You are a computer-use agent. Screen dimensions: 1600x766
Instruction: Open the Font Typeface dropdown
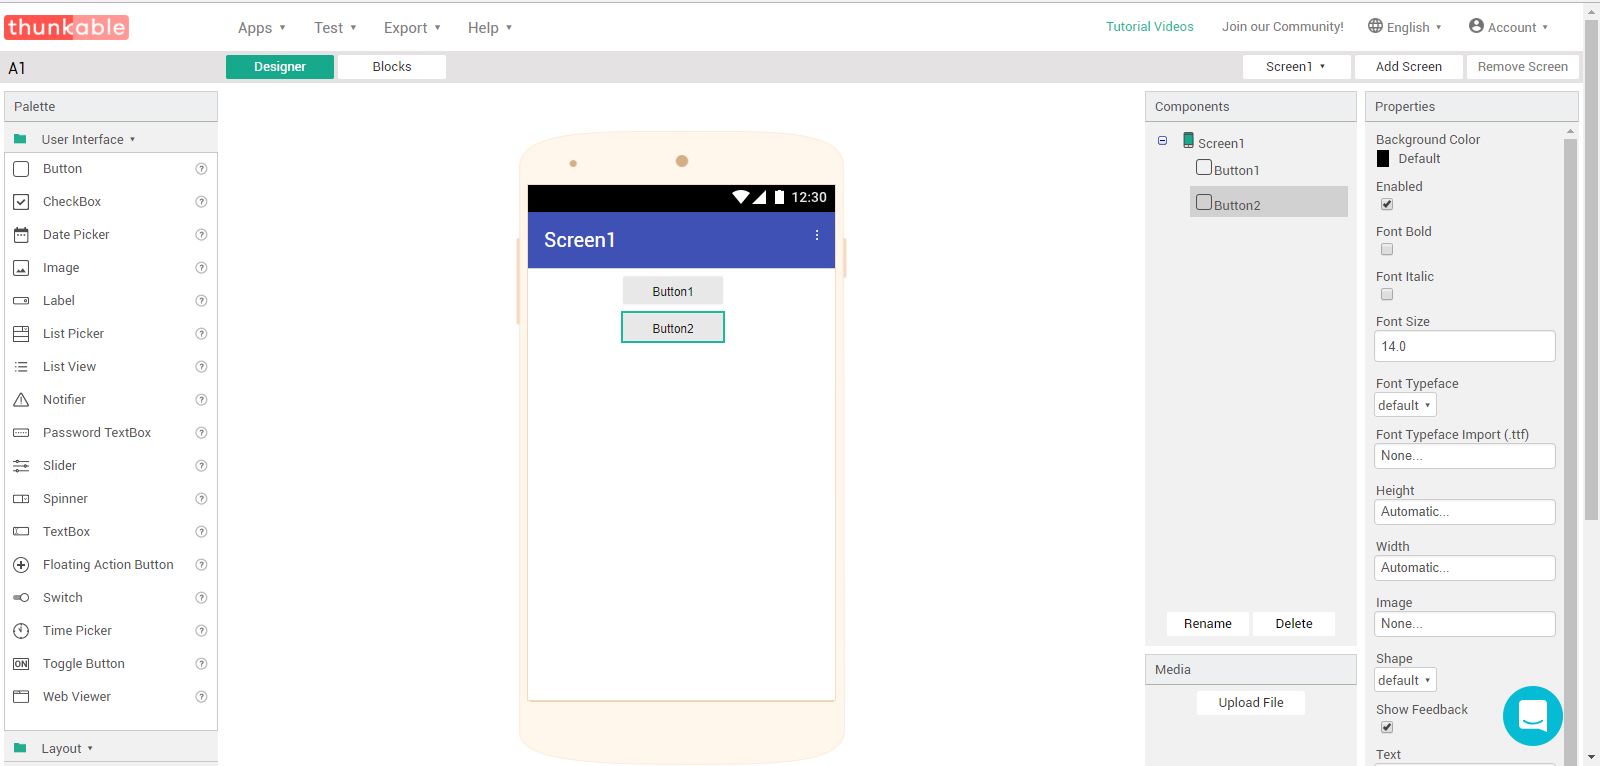point(1405,405)
